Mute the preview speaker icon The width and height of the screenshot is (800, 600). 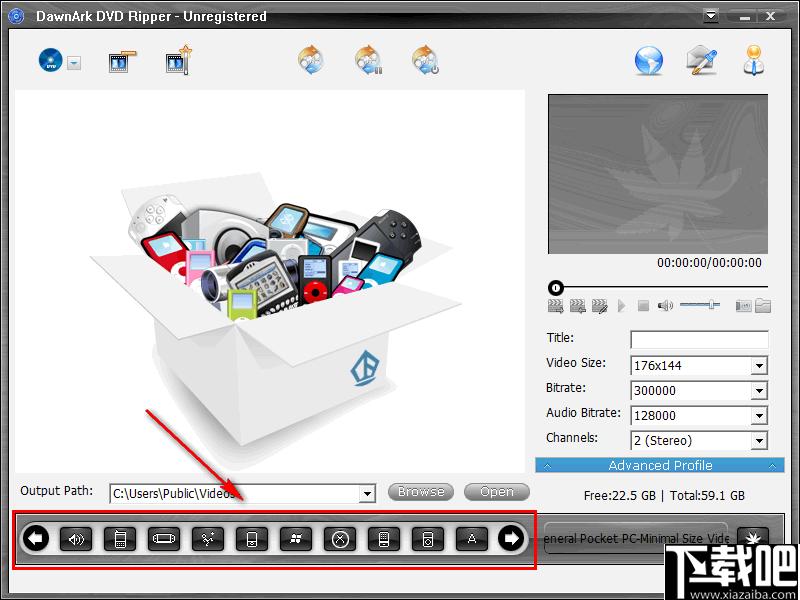click(665, 306)
